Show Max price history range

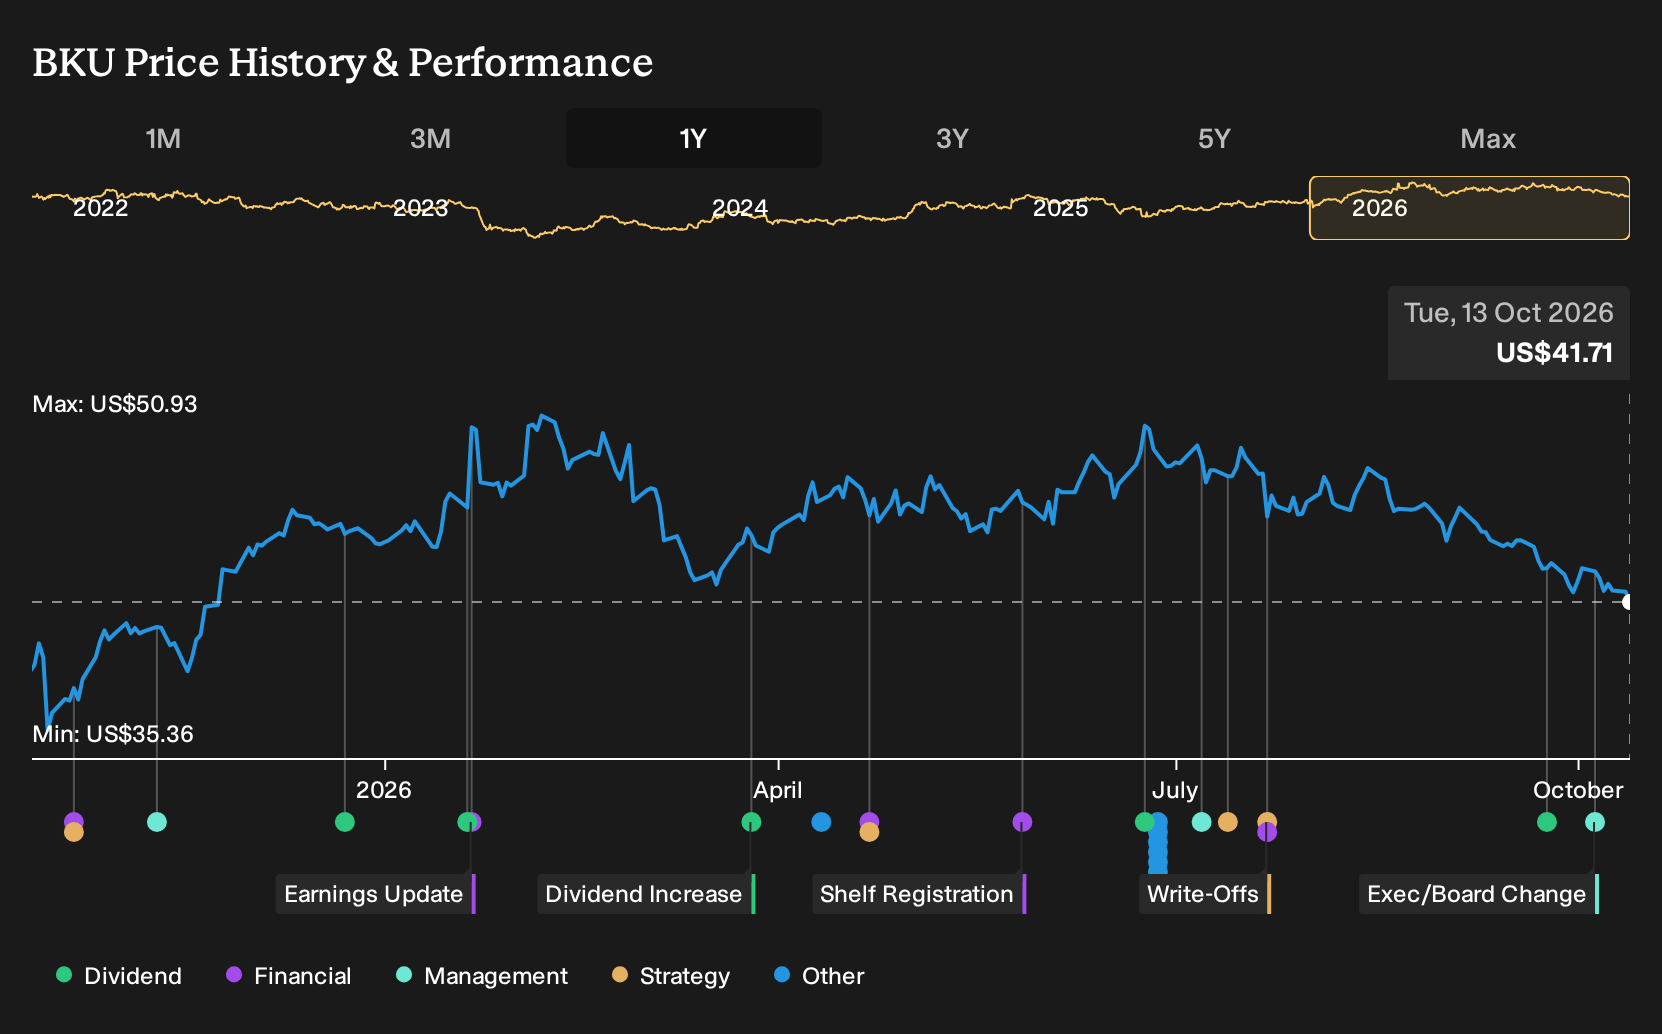1488,138
